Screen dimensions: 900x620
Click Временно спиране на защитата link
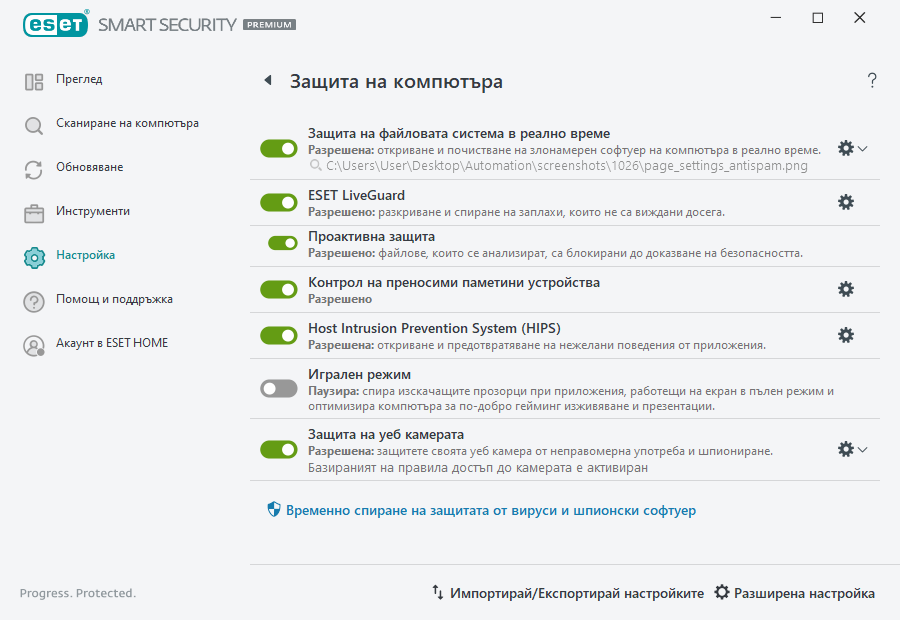(x=485, y=511)
